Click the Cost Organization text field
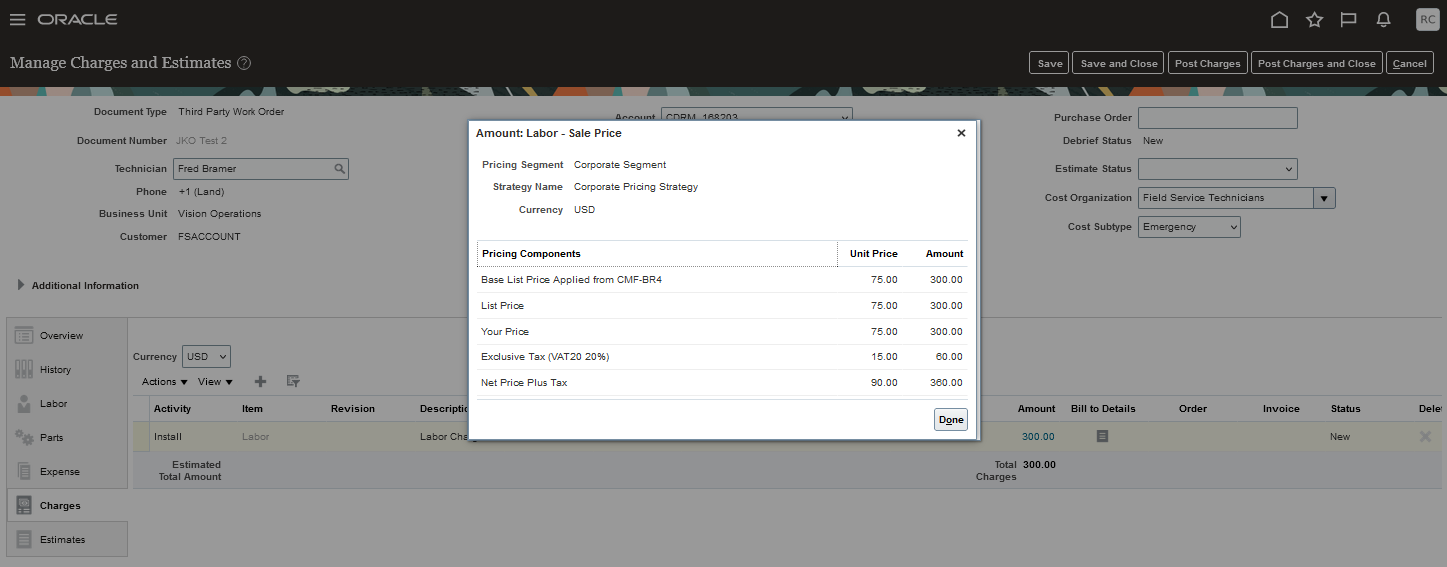 pyautogui.click(x=1225, y=198)
